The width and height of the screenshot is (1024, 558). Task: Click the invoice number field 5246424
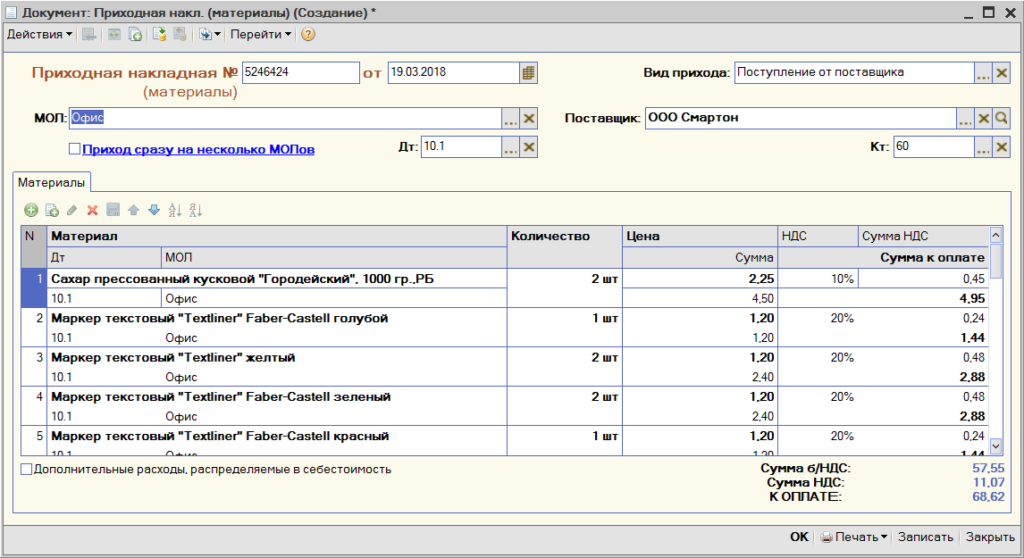pos(300,73)
